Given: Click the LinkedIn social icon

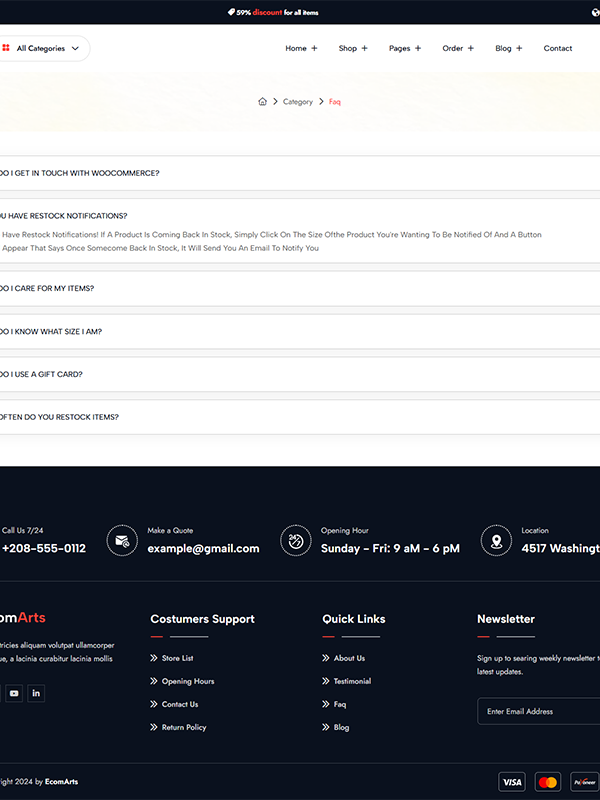Looking at the screenshot, I should (x=36, y=693).
